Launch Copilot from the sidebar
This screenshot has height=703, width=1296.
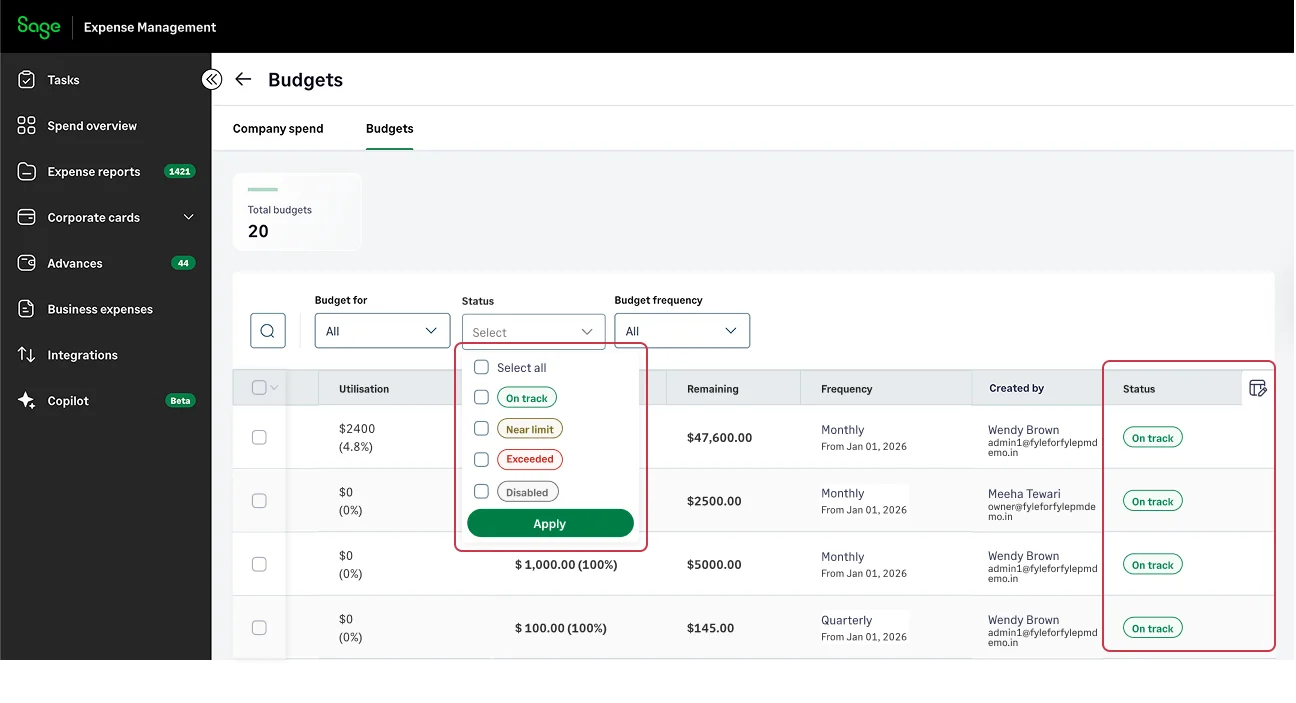click(x=26, y=400)
